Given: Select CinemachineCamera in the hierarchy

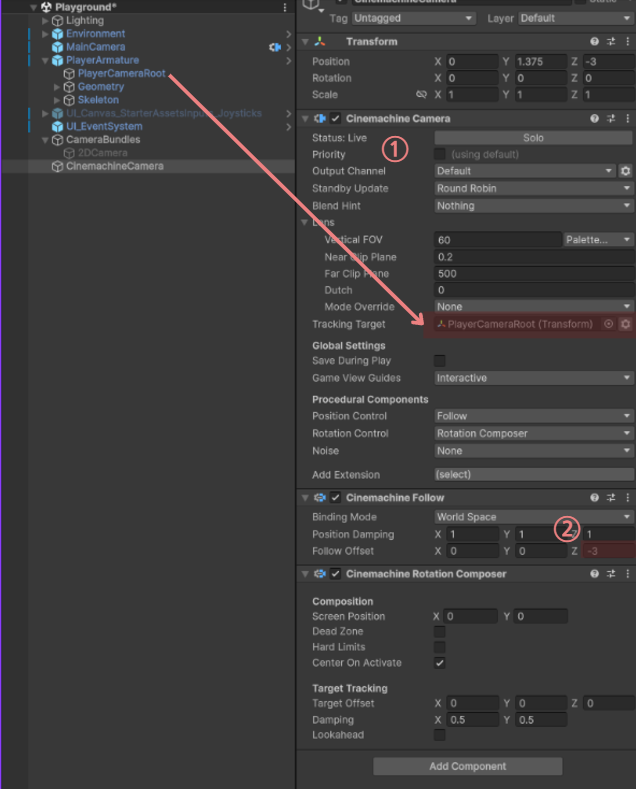Looking at the screenshot, I should point(115,166).
